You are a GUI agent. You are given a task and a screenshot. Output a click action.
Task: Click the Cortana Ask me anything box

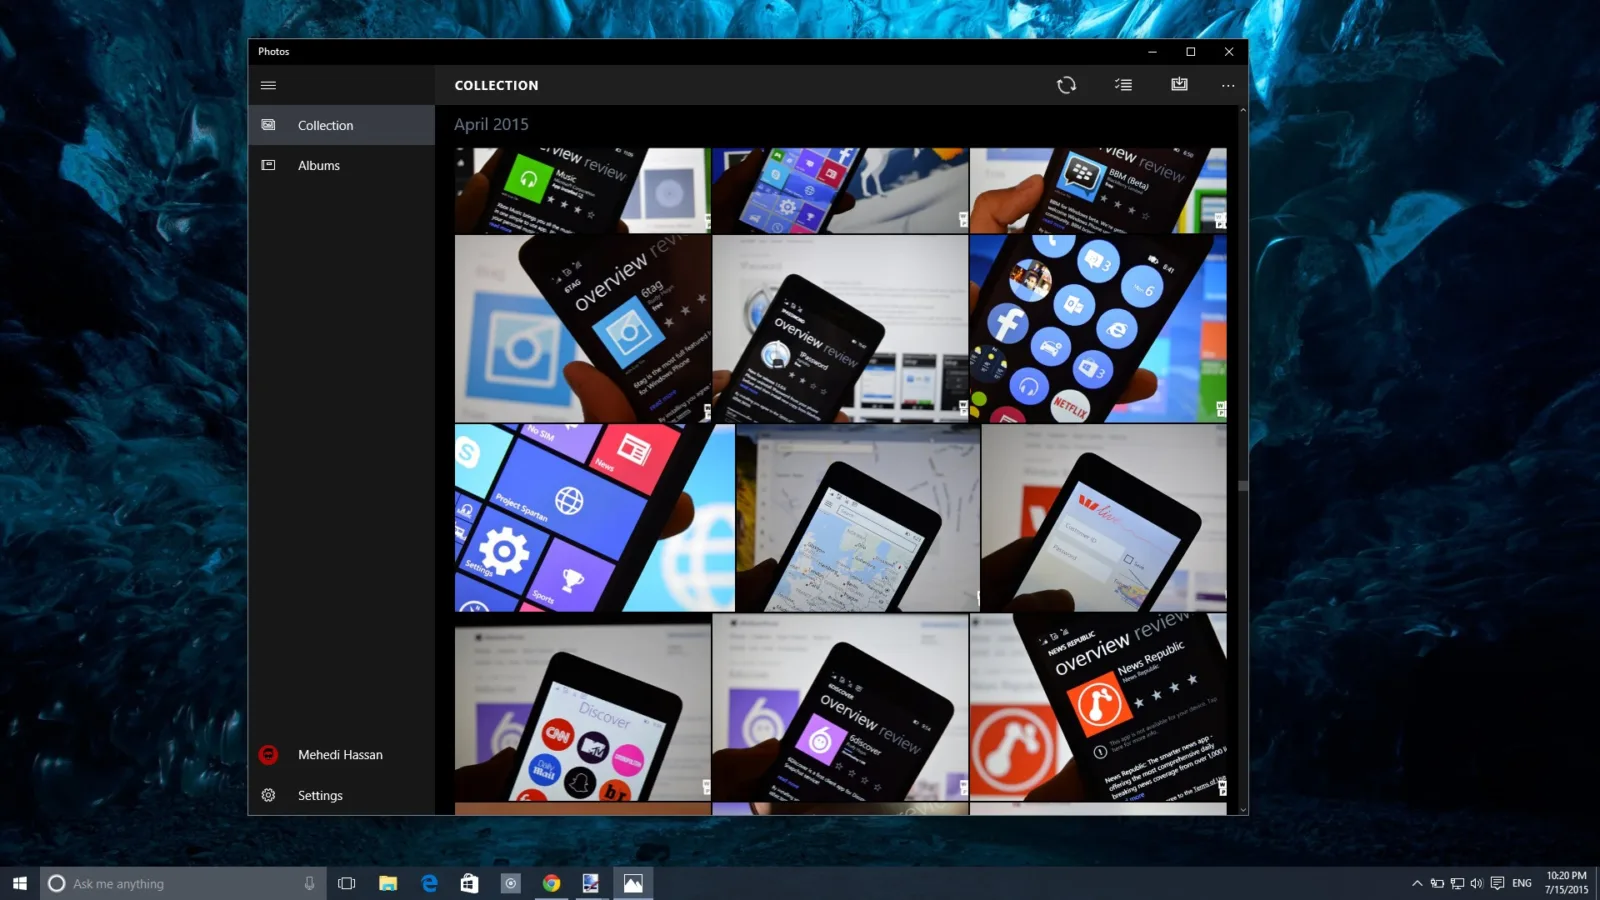tap(183, 883)
